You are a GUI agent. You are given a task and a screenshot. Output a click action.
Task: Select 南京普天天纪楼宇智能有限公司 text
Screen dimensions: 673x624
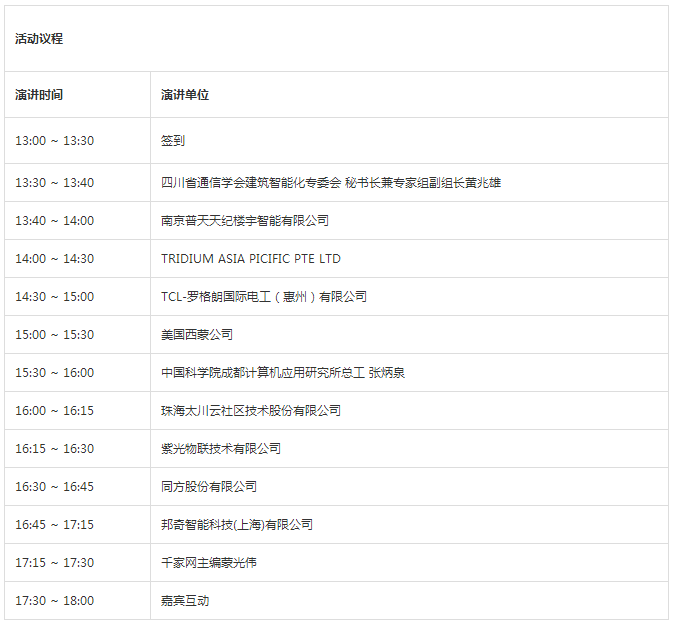click(x=245, y=221)
